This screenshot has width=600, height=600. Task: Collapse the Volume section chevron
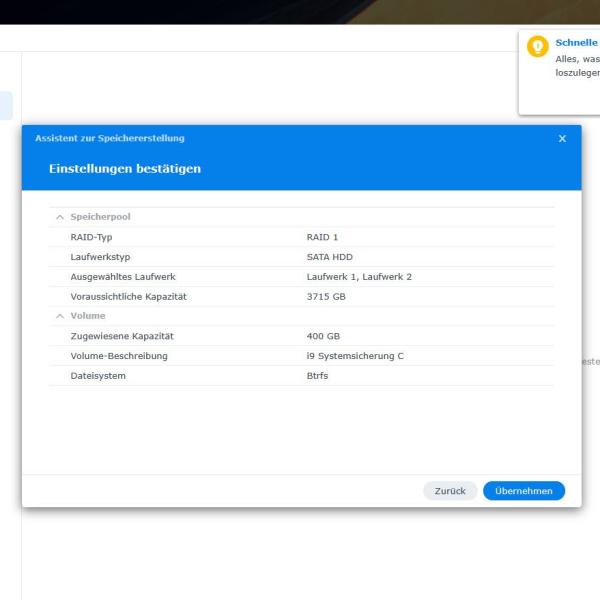point(60,316)
